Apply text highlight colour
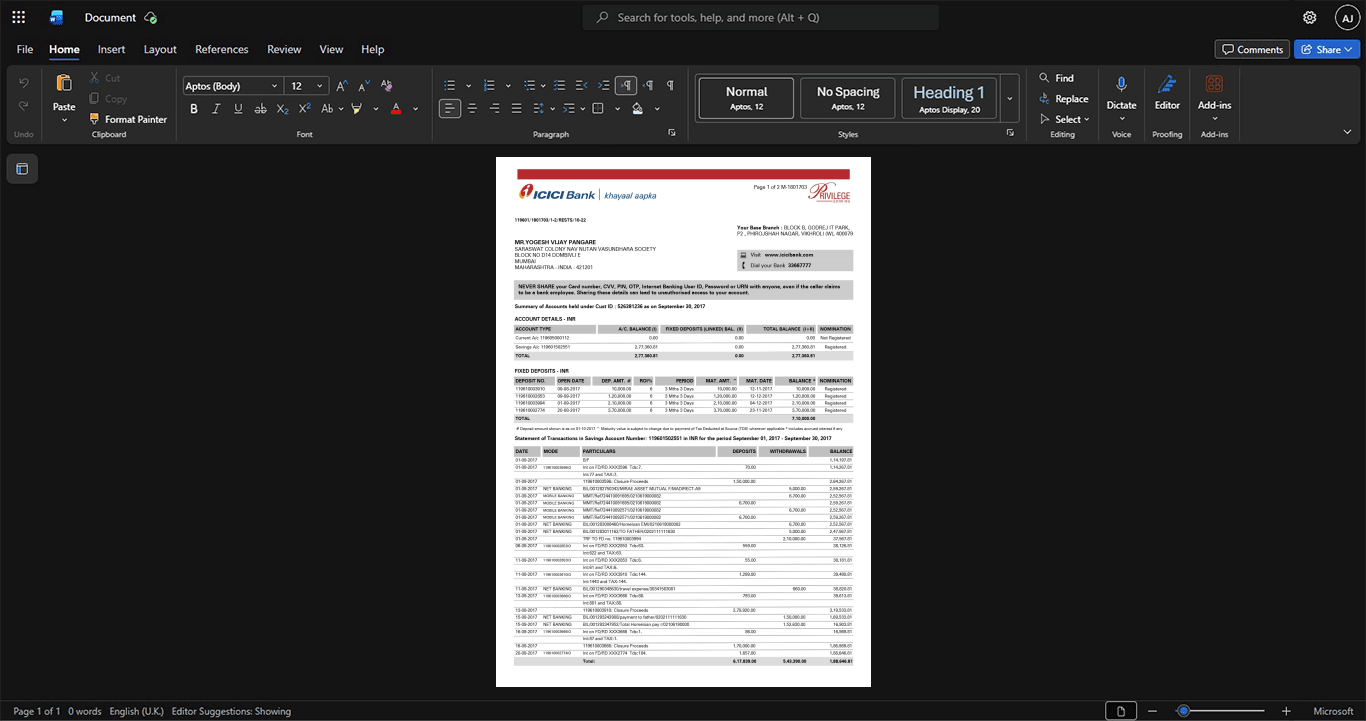1366x721 pixels. pos(357,108)
